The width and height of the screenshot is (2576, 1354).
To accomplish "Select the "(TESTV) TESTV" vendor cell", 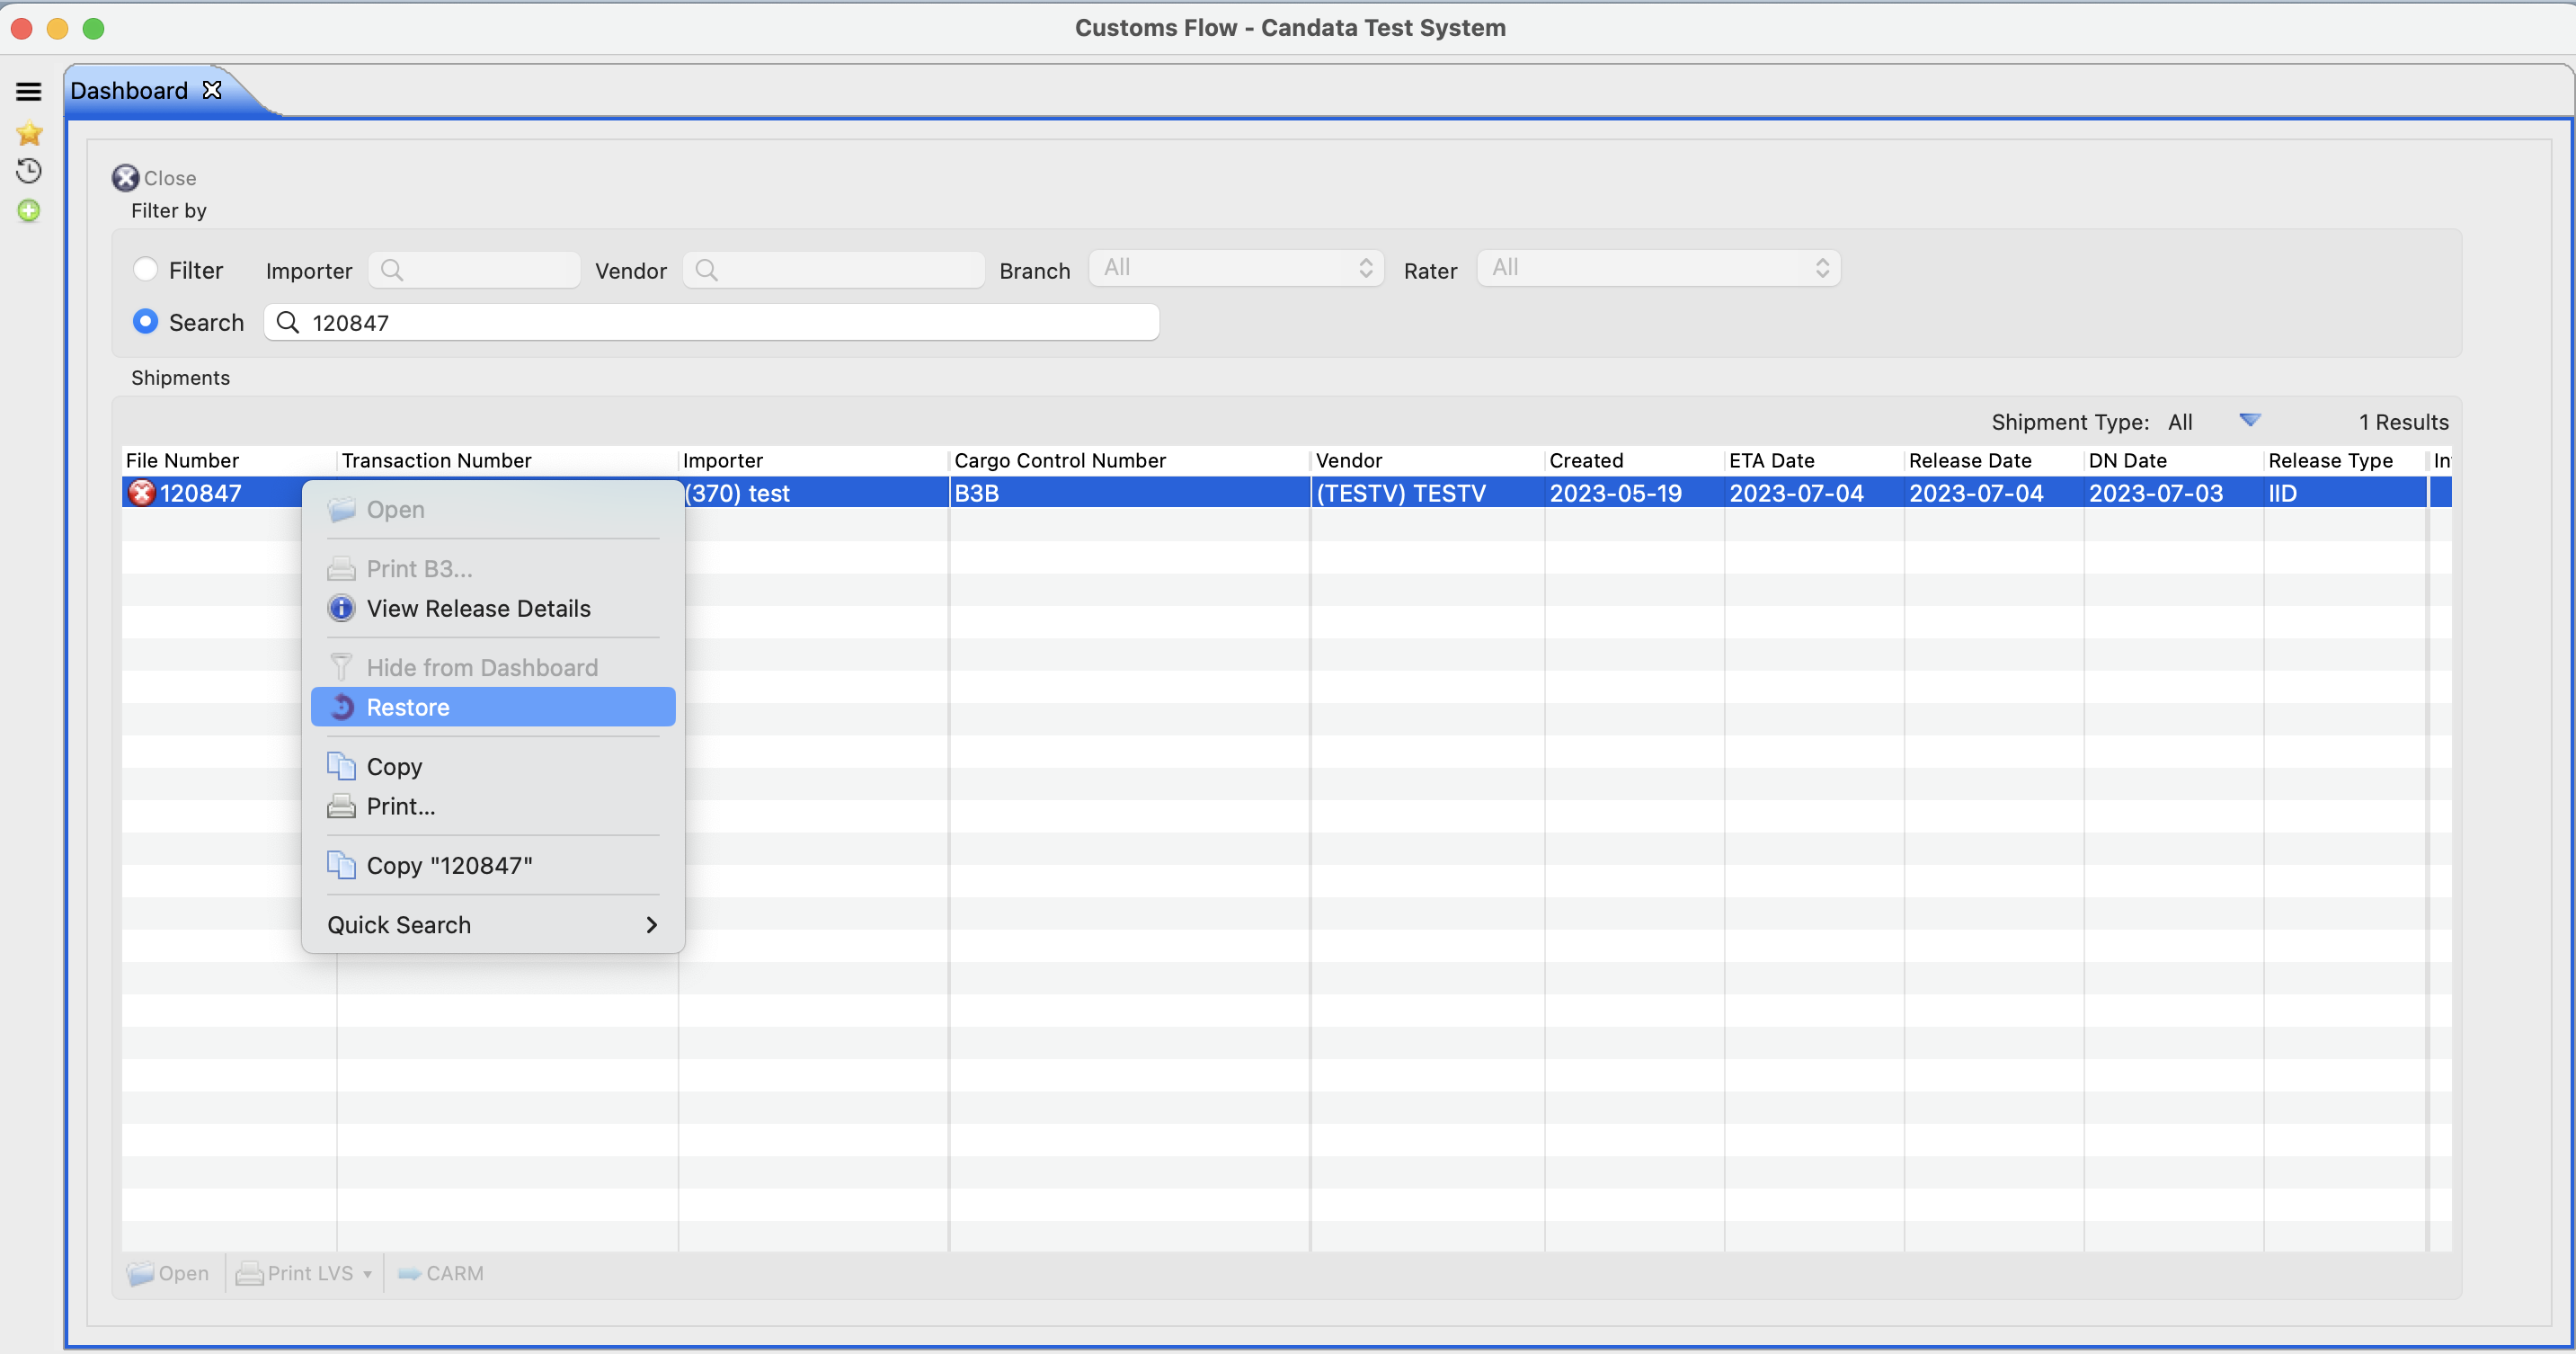I will (x=1427, y=492).
